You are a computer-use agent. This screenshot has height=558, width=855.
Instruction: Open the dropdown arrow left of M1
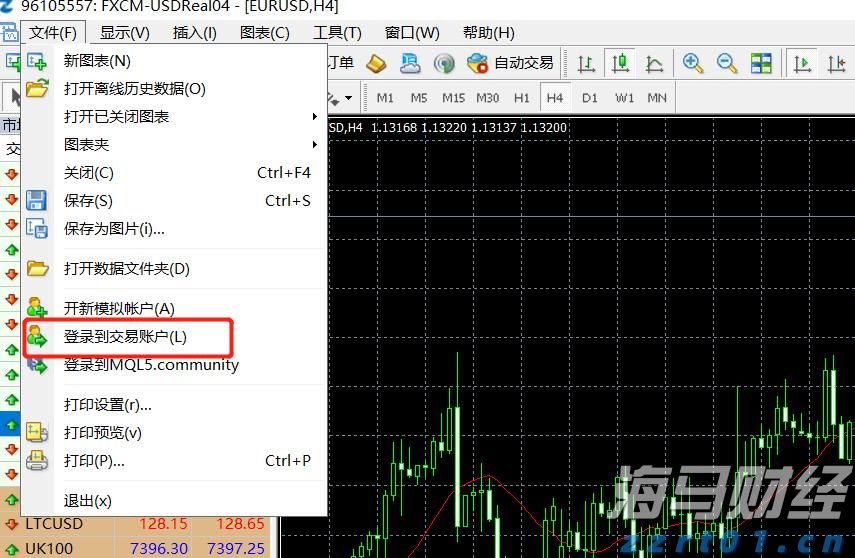[x=348, y=98]
